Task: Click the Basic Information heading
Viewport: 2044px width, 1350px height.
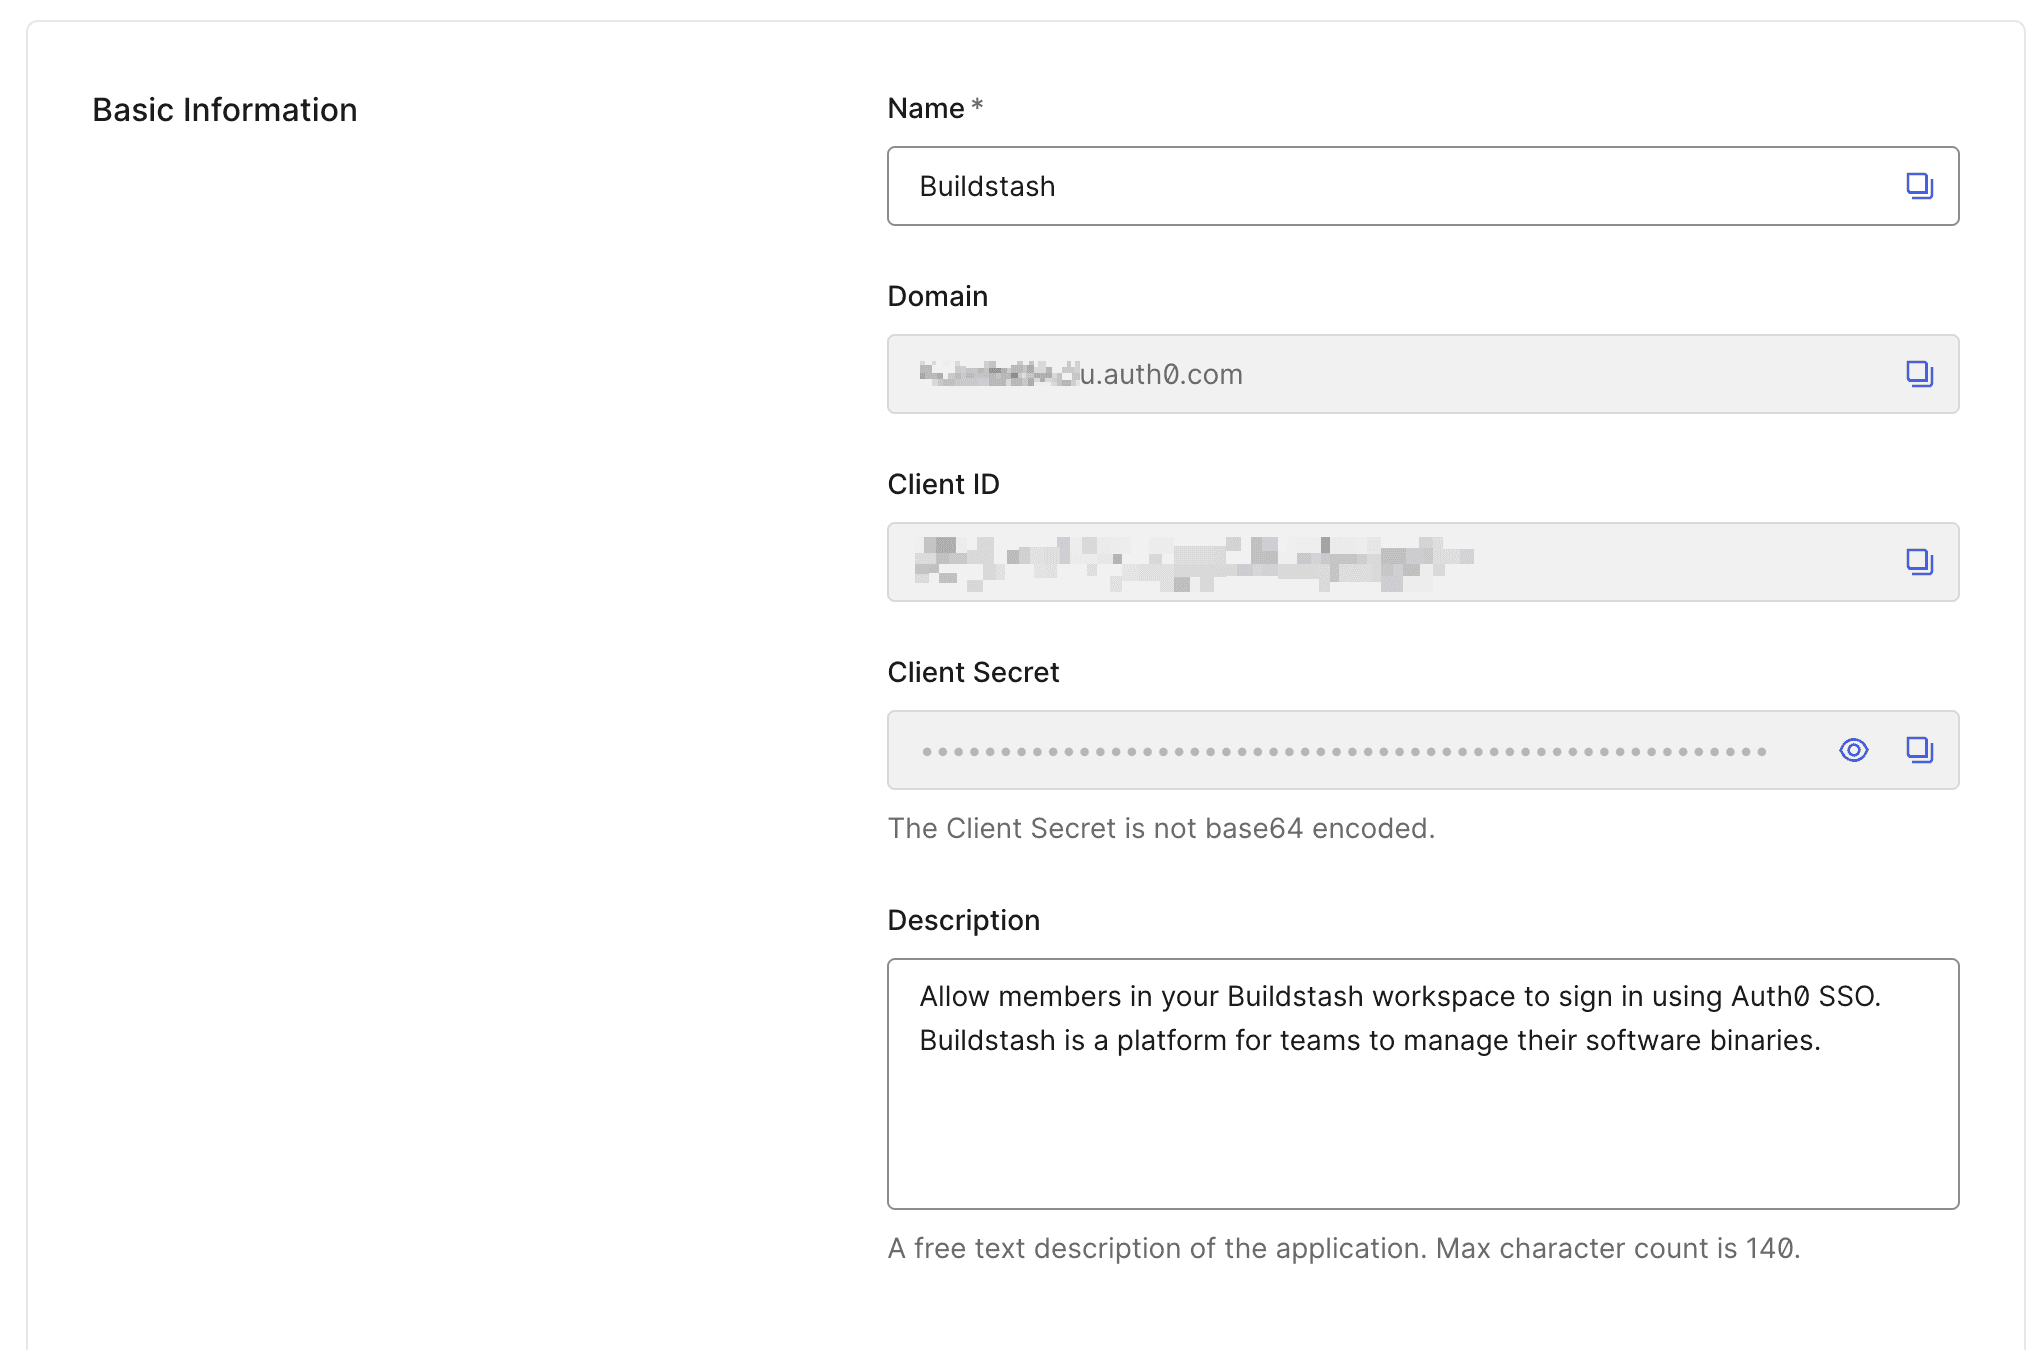Action: pyautogui.click(x=224, y=109)
